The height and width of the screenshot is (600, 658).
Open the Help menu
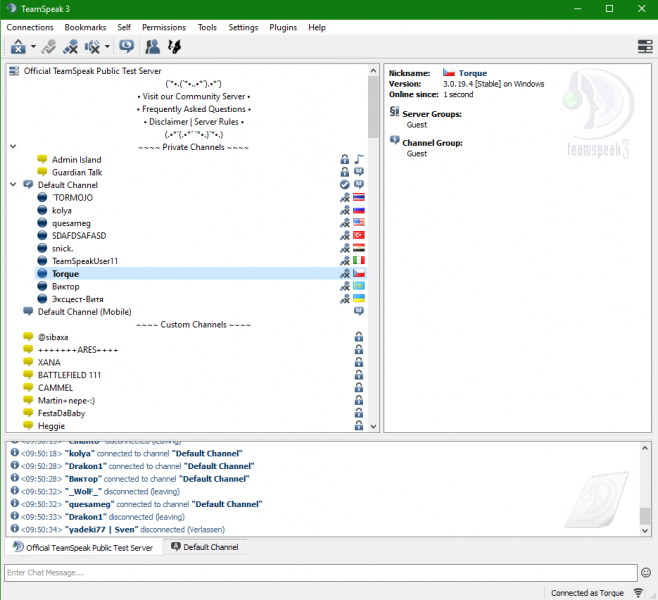[317, 27]
